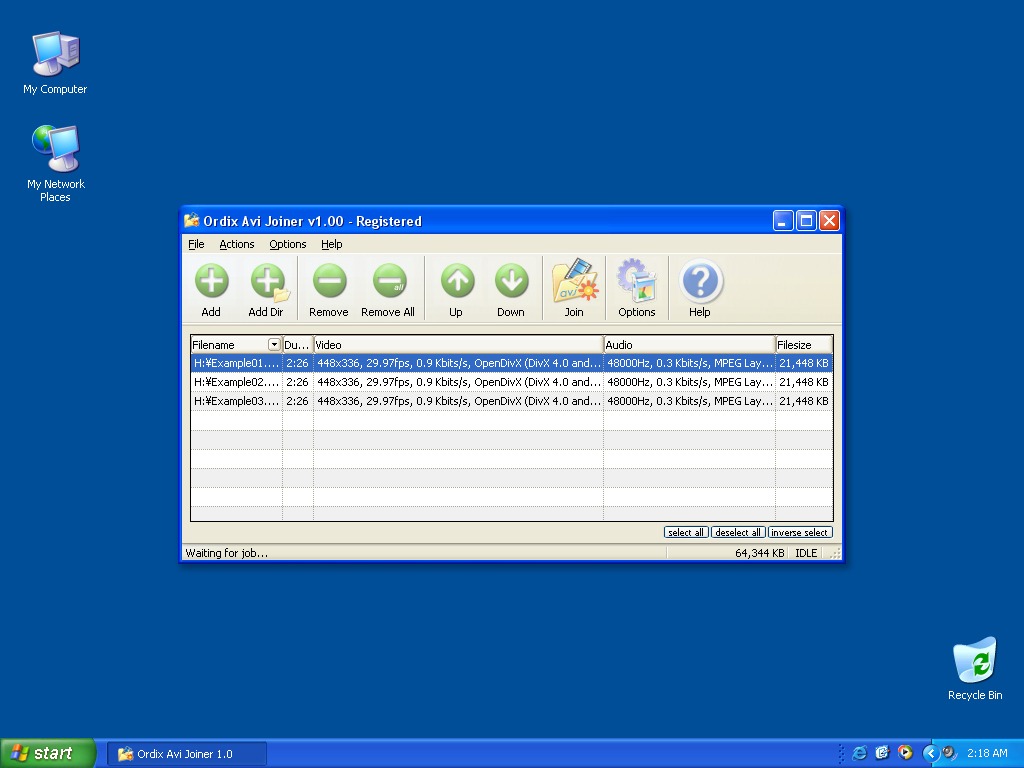Image resolution: width=1024 pixels, height=768 pixels.
Task: Expand hidden tray icons with the arrow
Action: tap(931, 753)
